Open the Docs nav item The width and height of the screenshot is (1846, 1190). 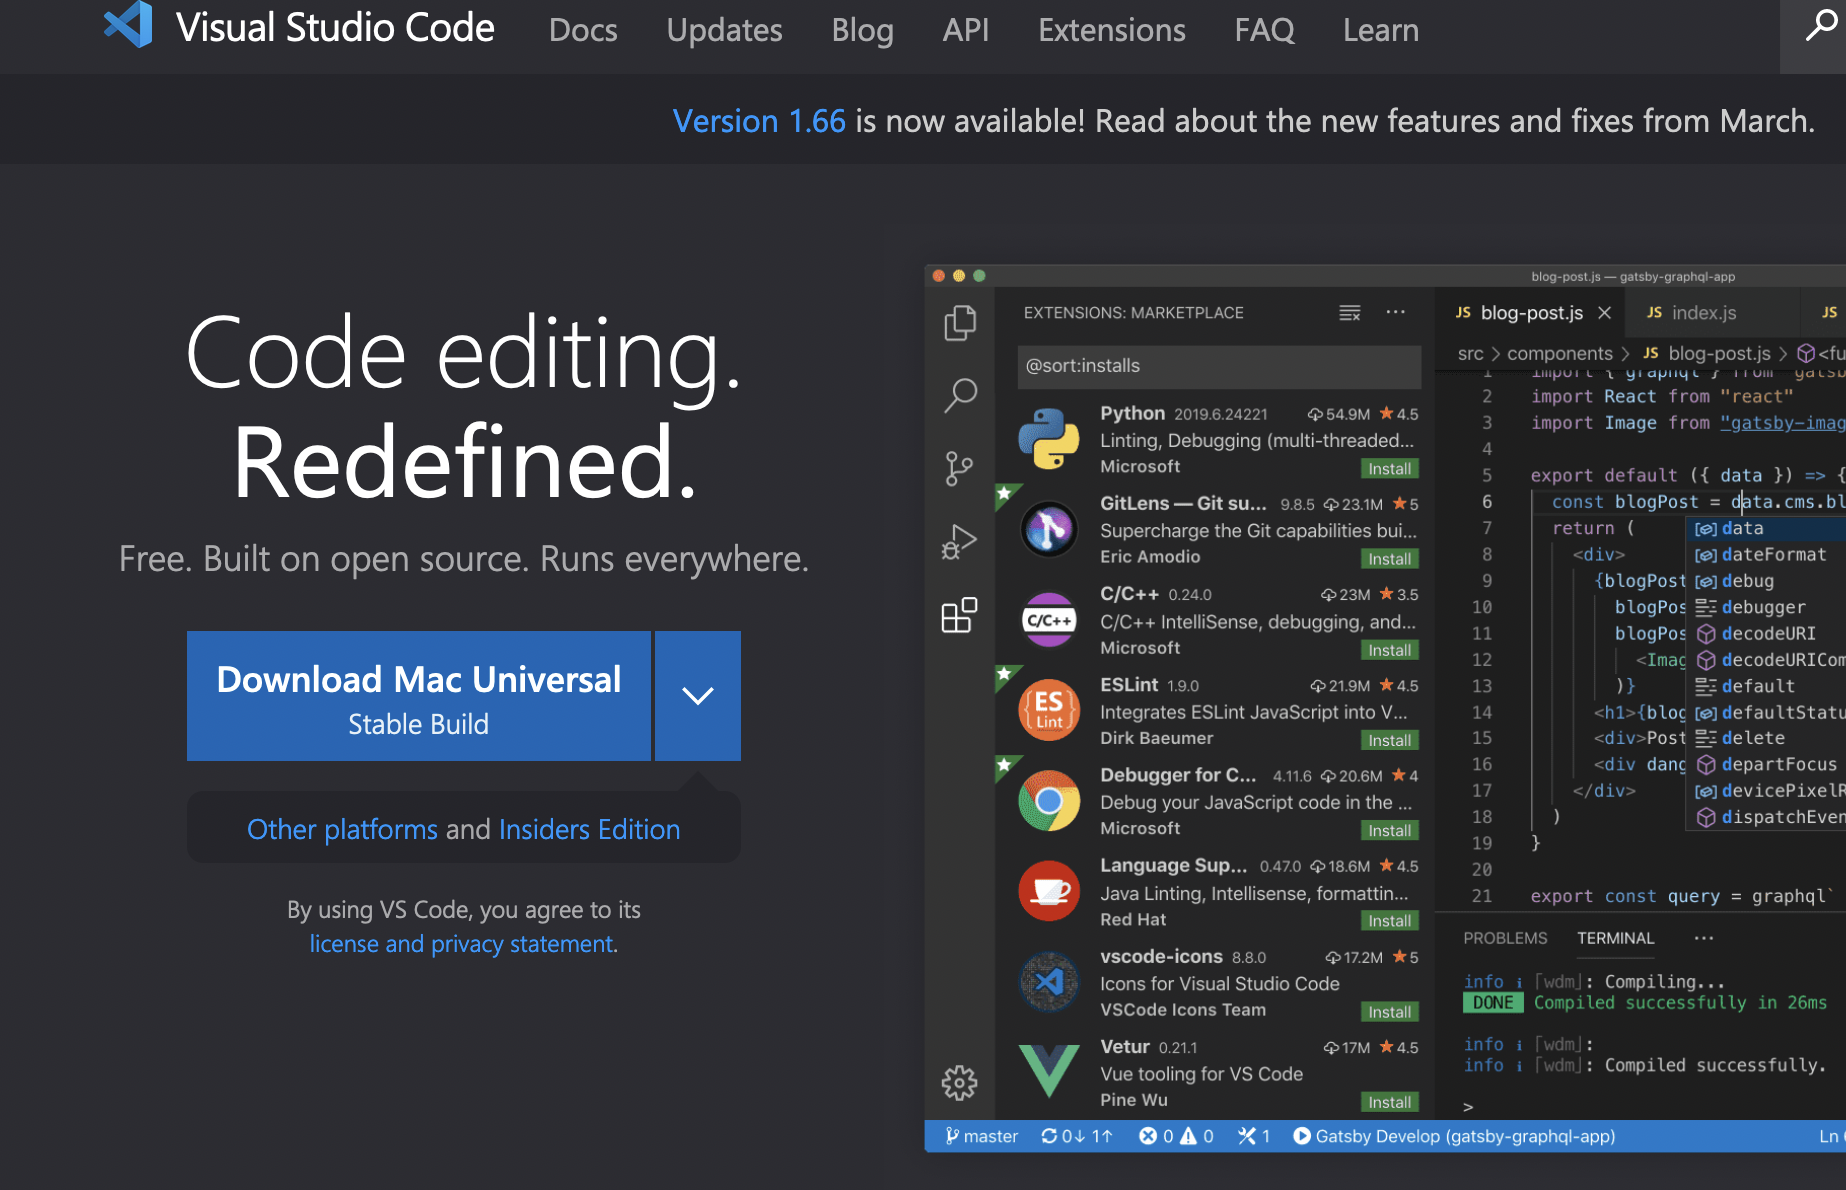point(583,30)
